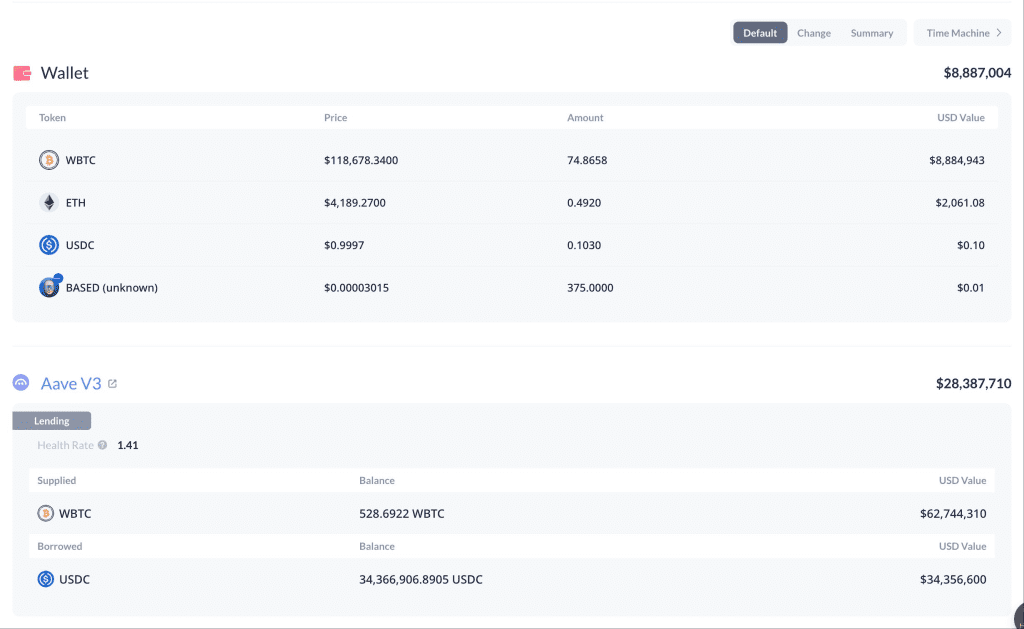
Task: Click the WBTC token icon in Wallet
Action: [48, 160]
